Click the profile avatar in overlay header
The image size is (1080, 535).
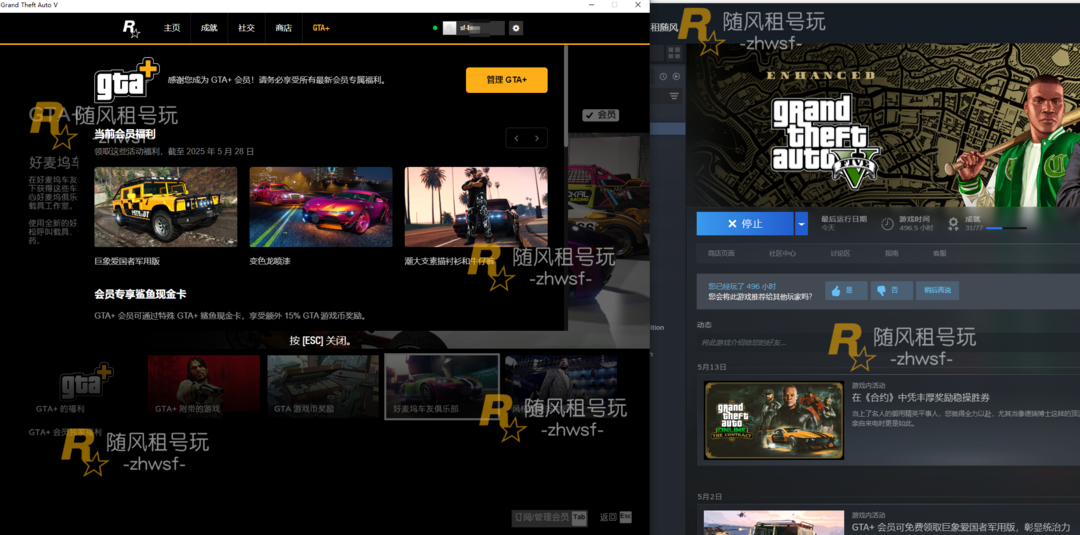click(x=449, y=28)
